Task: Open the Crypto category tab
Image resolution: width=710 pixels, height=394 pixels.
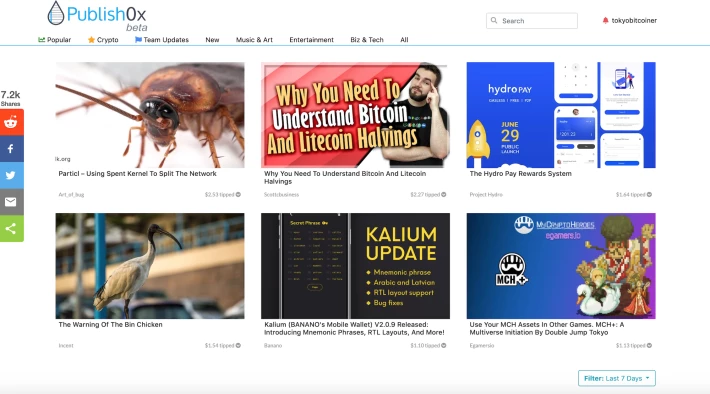Action: click(103, 40)
